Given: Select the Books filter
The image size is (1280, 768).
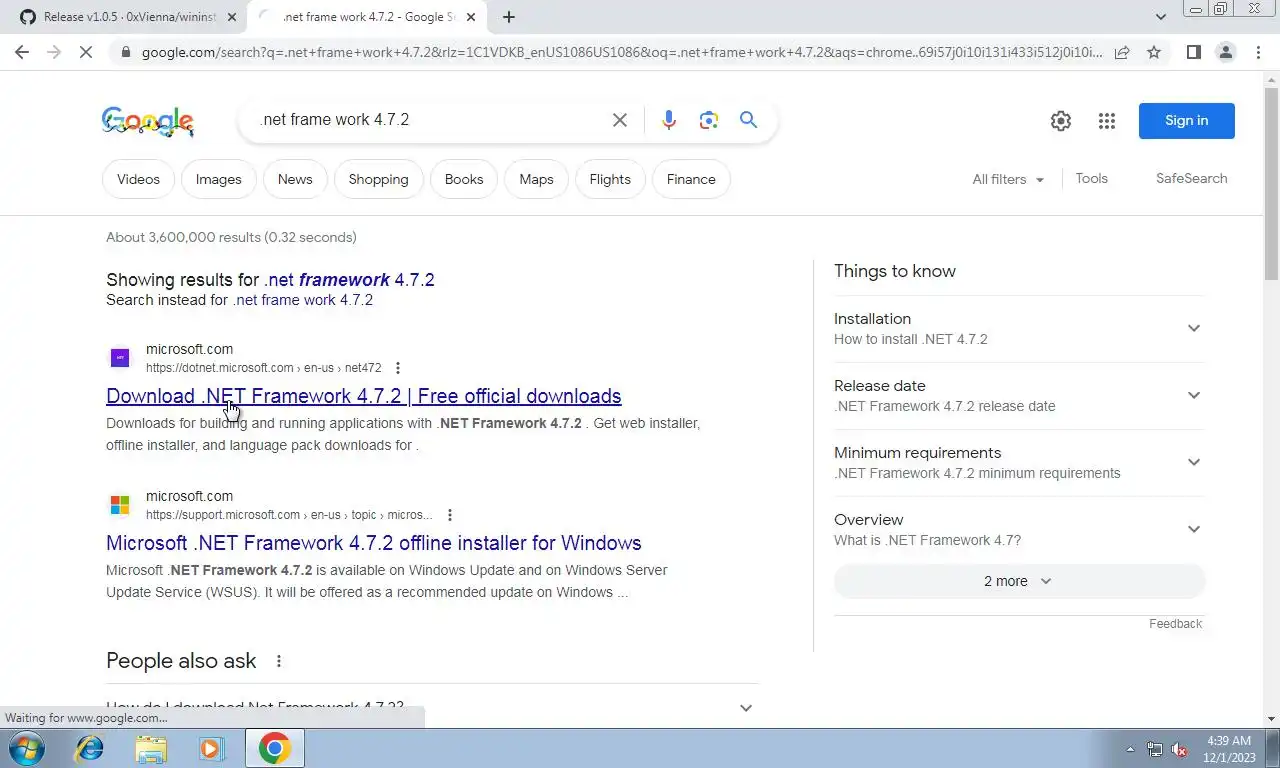Looking at the screenshot, I should point(464,179).
